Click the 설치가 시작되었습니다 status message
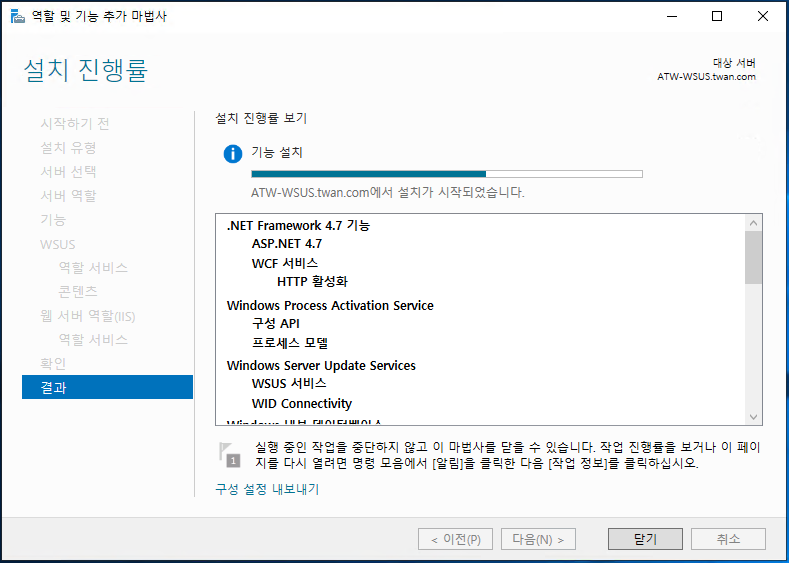Screen dimensions: 789x563 pyautogui.click(x=388, y=193)
